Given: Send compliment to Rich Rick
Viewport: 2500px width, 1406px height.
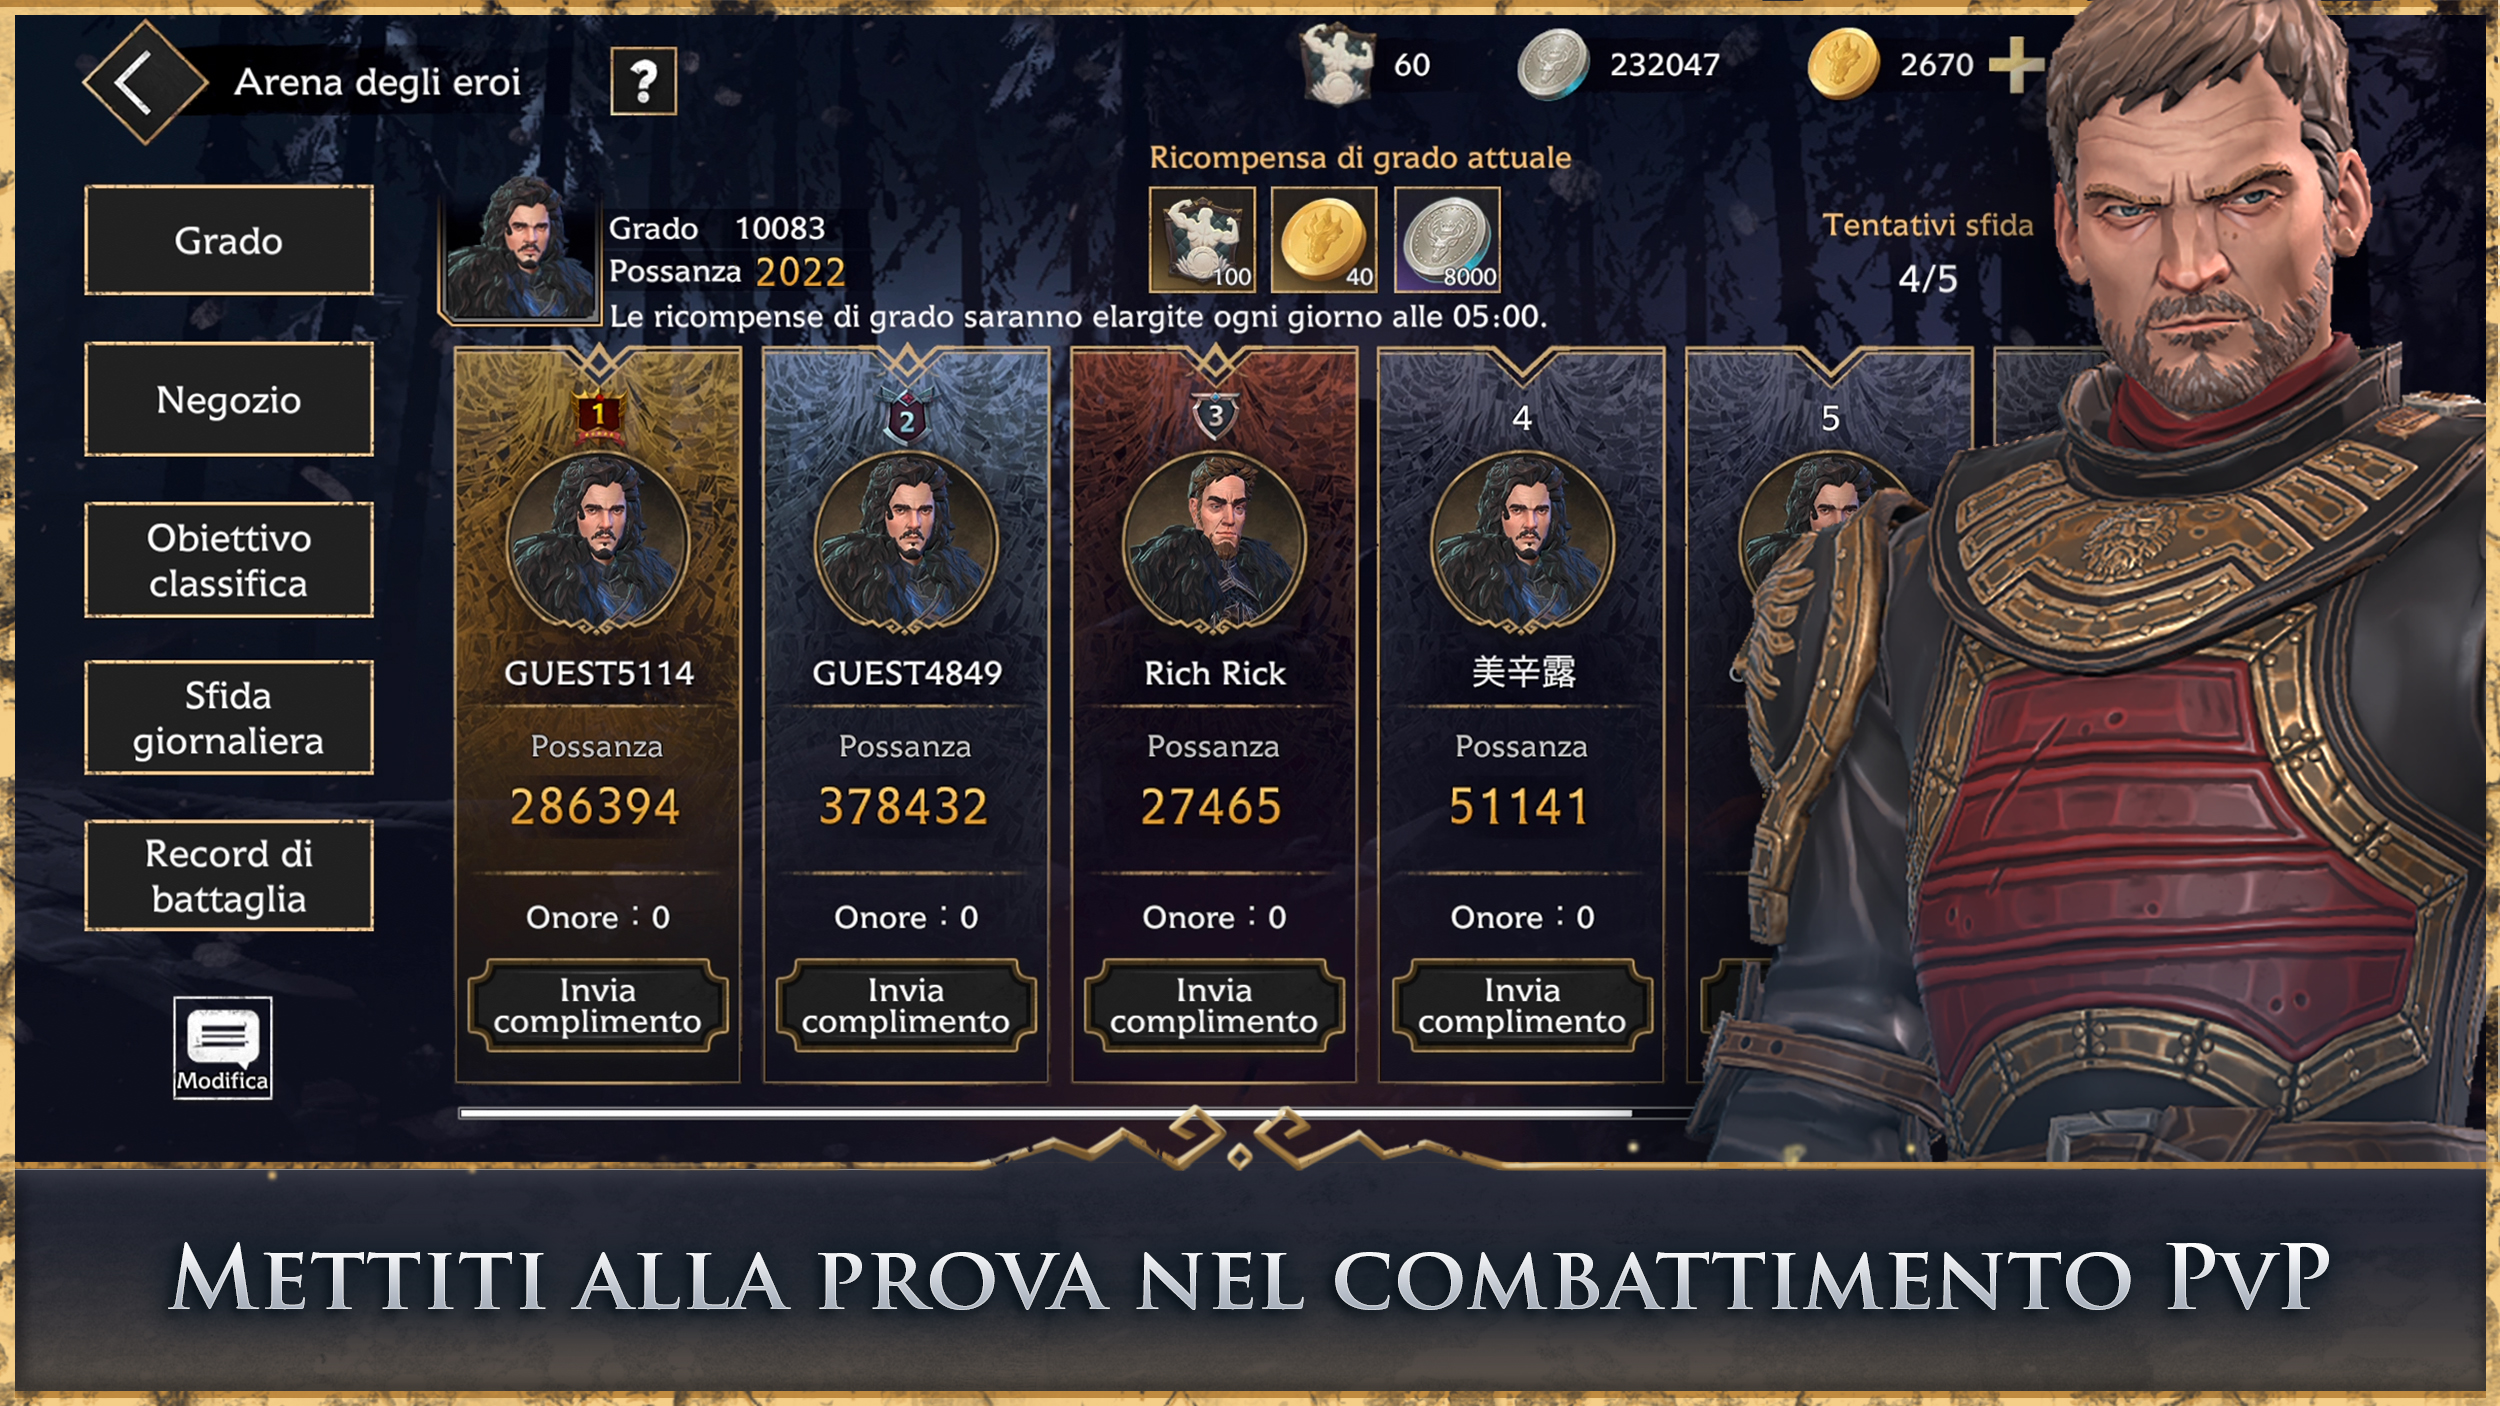Looking at the screenshot, I should [x=1214, y=1005].
